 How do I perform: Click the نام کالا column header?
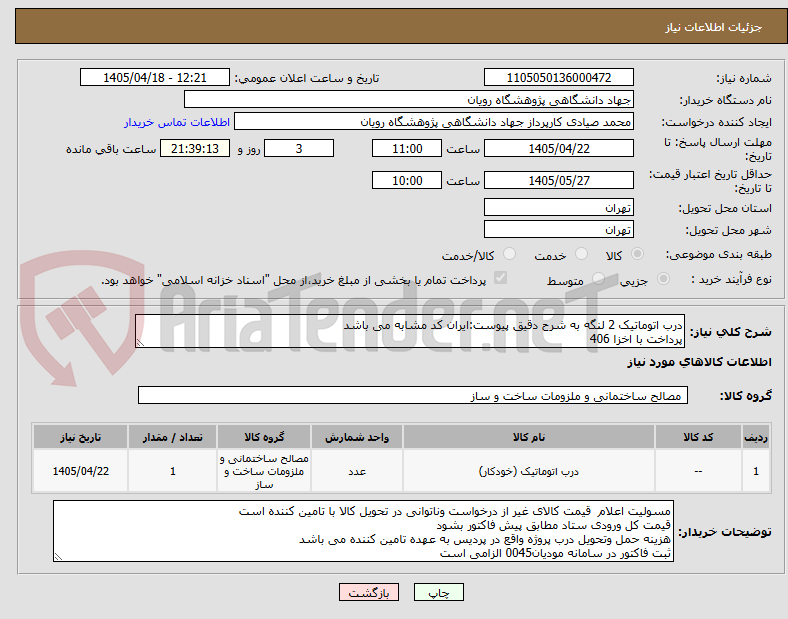point(529,437)
